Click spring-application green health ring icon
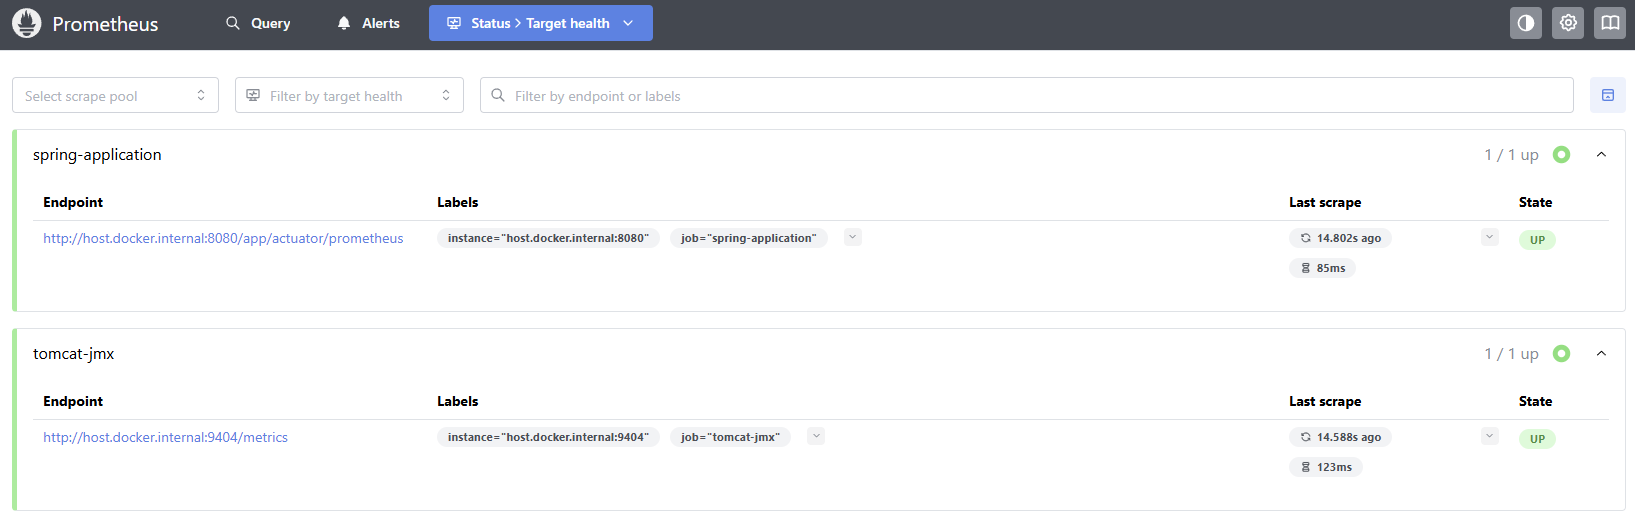The height and width of the screenshot is (520, 1635). pyautogui.click(x=1561, y=155)
